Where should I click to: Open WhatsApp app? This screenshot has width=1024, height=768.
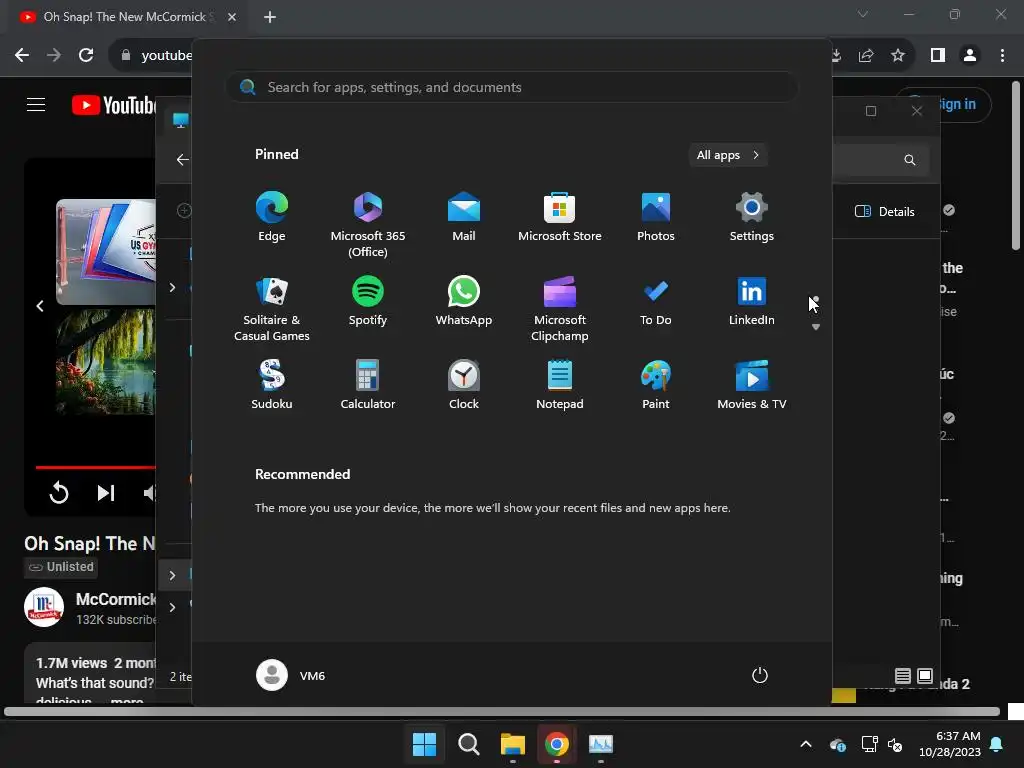tap(464, 302)
